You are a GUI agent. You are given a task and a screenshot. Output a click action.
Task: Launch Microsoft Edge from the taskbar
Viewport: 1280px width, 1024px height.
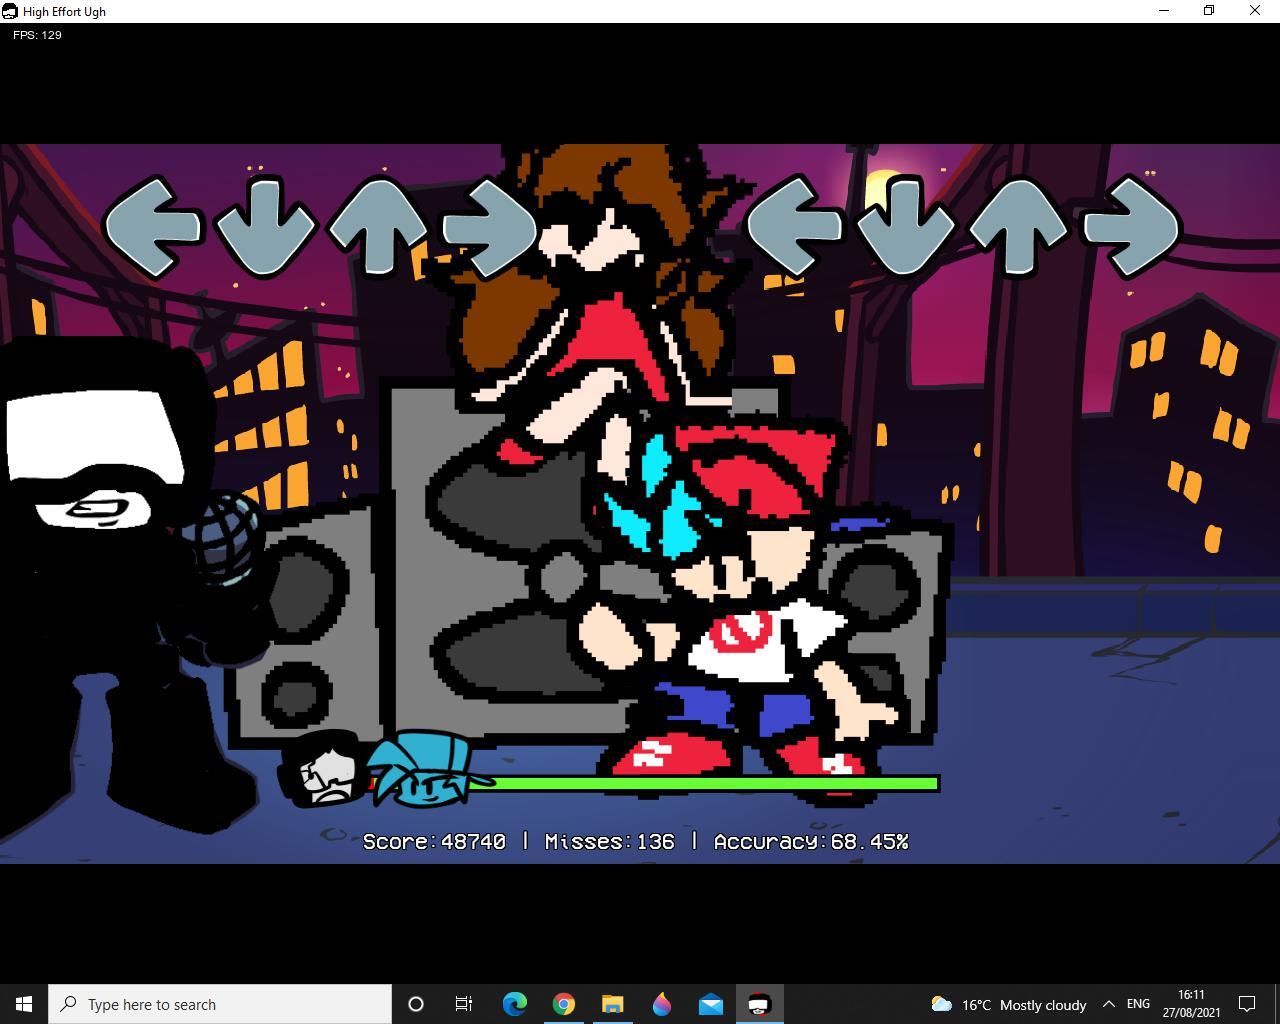point(515,1004)
